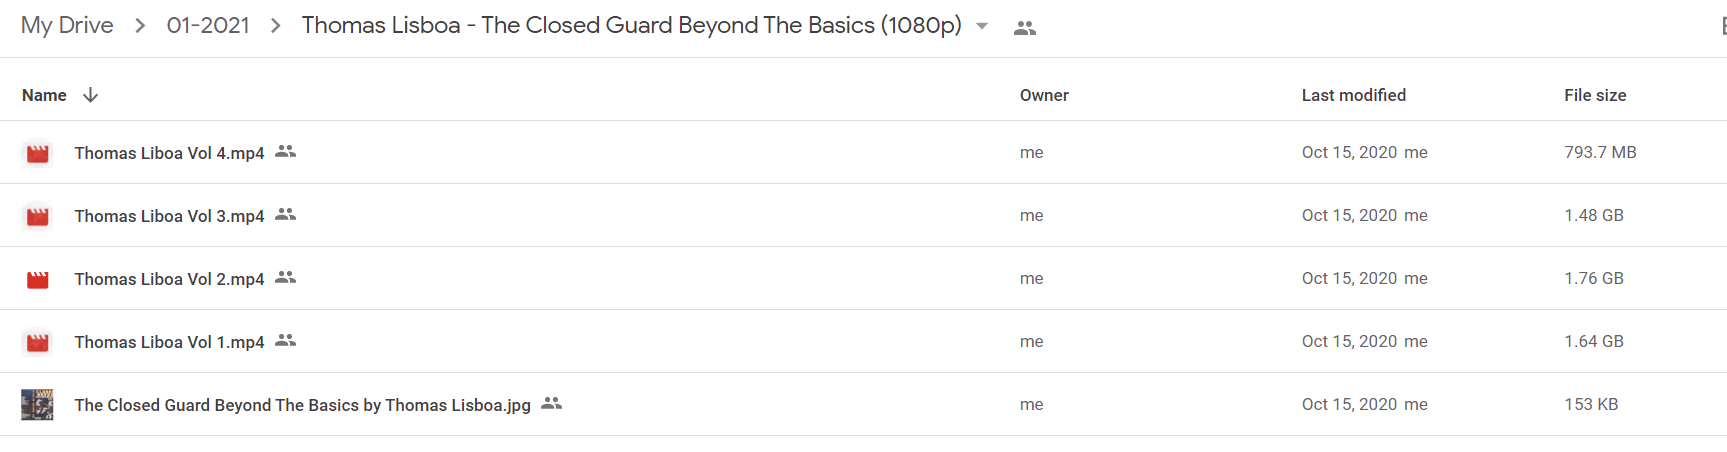Click the Owner column header

pyautogui.click(x=1044, y=95)
